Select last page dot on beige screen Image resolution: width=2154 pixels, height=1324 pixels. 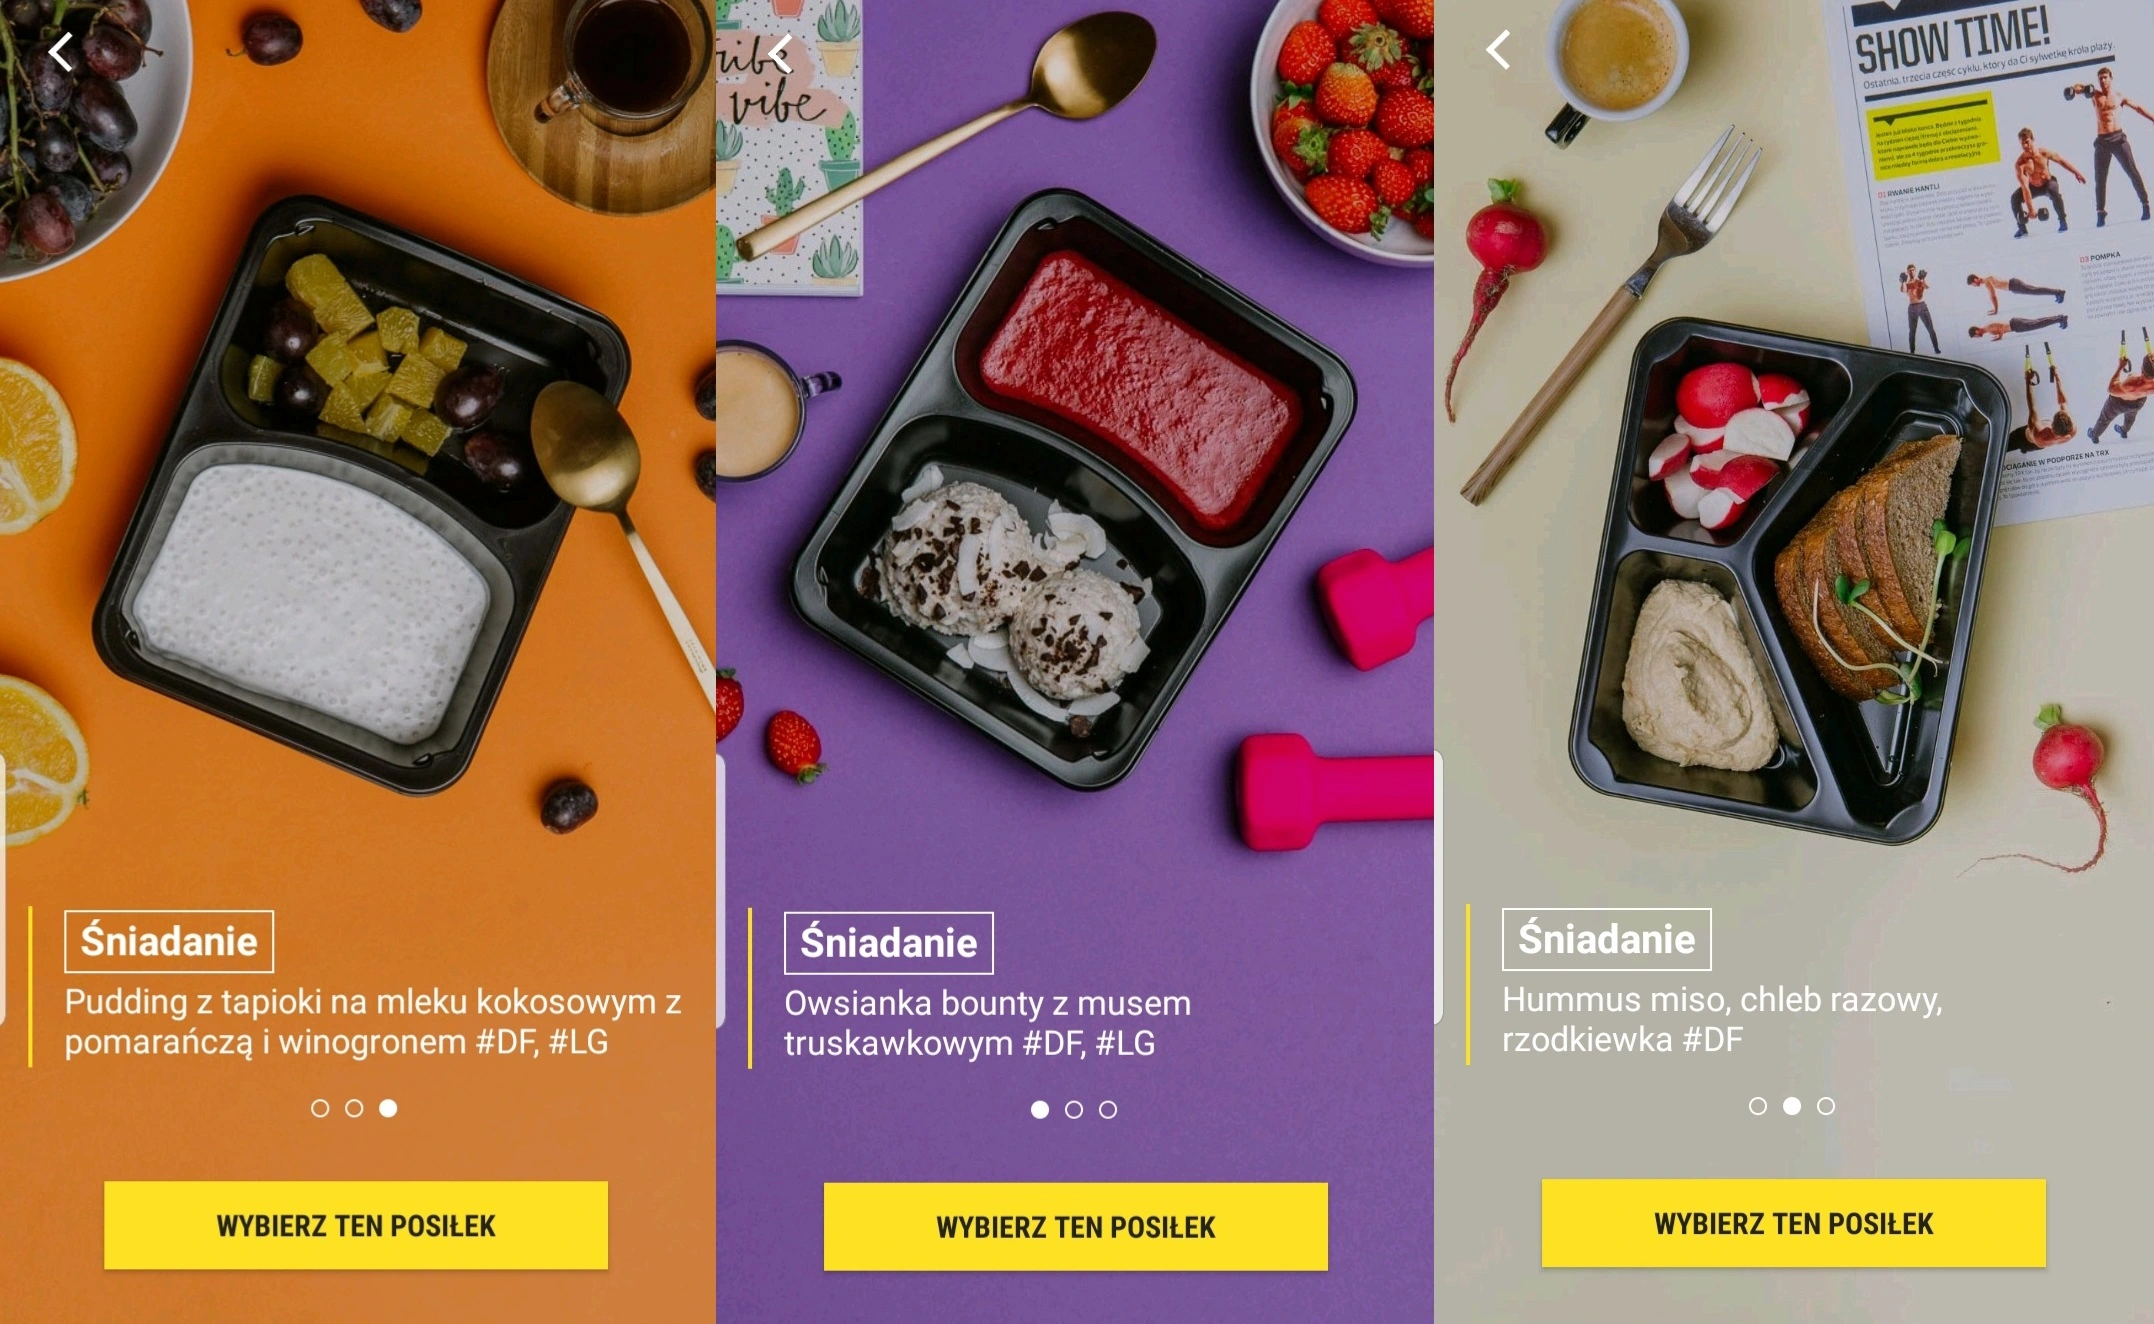point(1826,1106)
